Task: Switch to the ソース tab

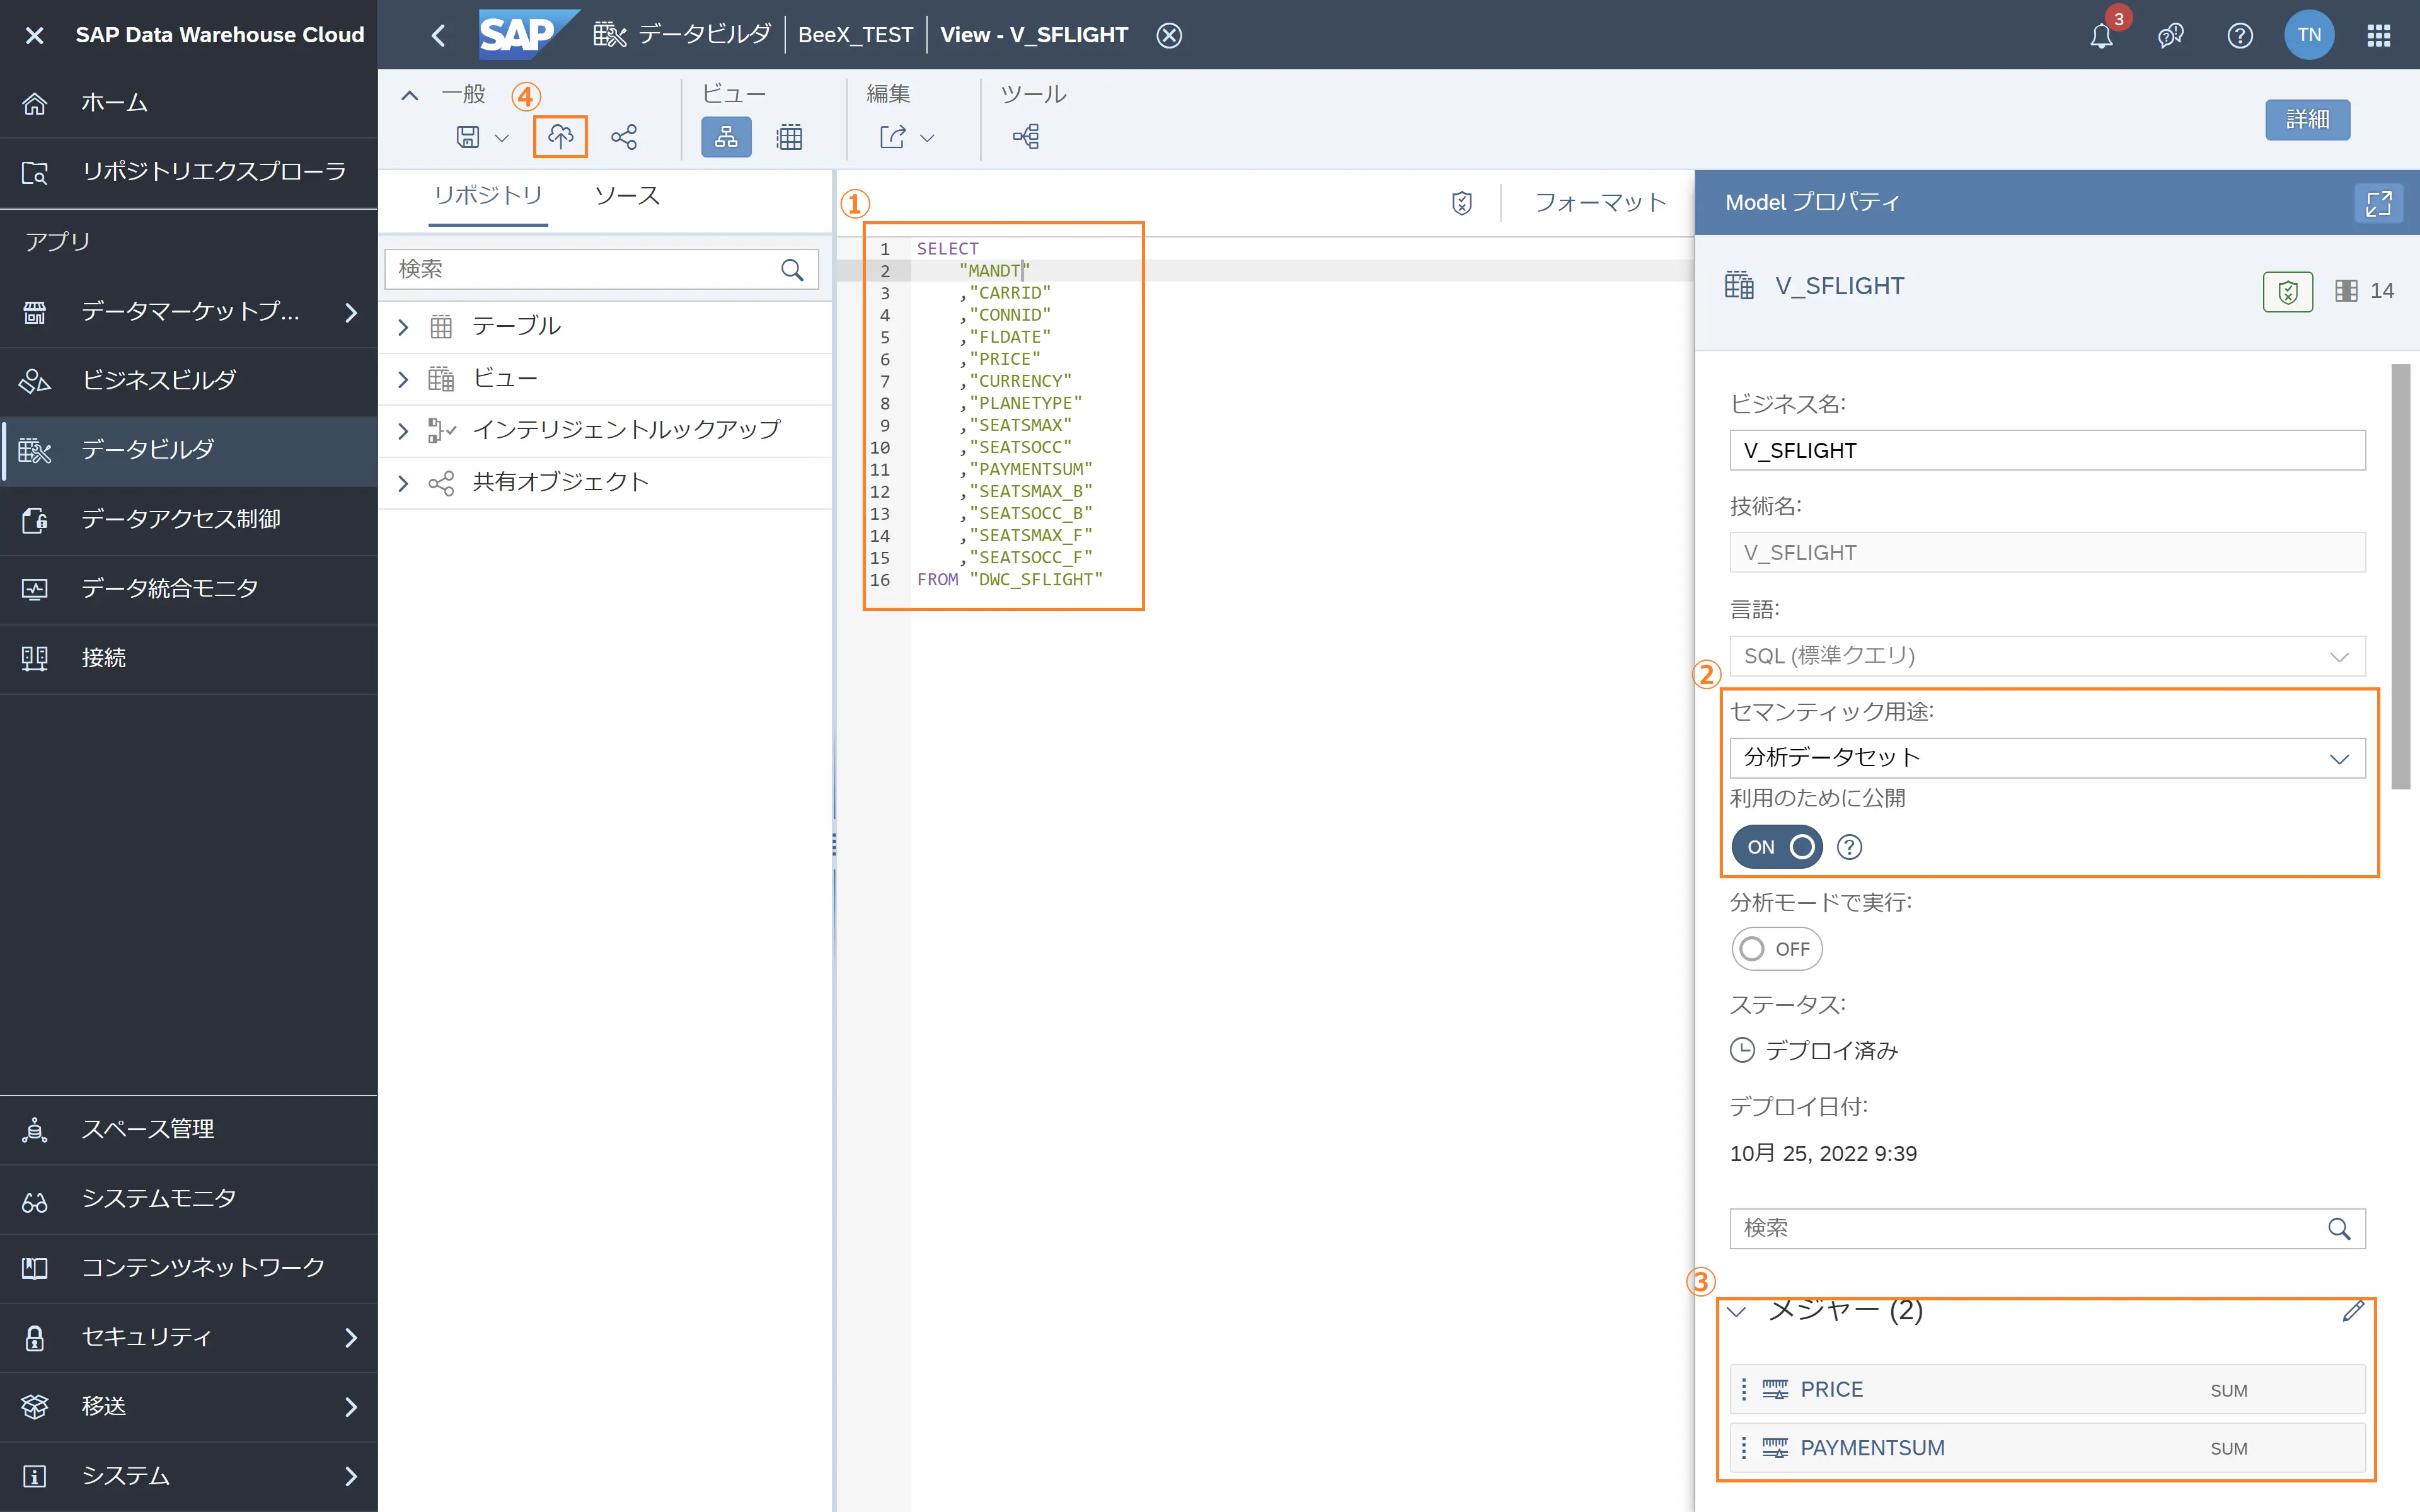Action: pos(627,196)
